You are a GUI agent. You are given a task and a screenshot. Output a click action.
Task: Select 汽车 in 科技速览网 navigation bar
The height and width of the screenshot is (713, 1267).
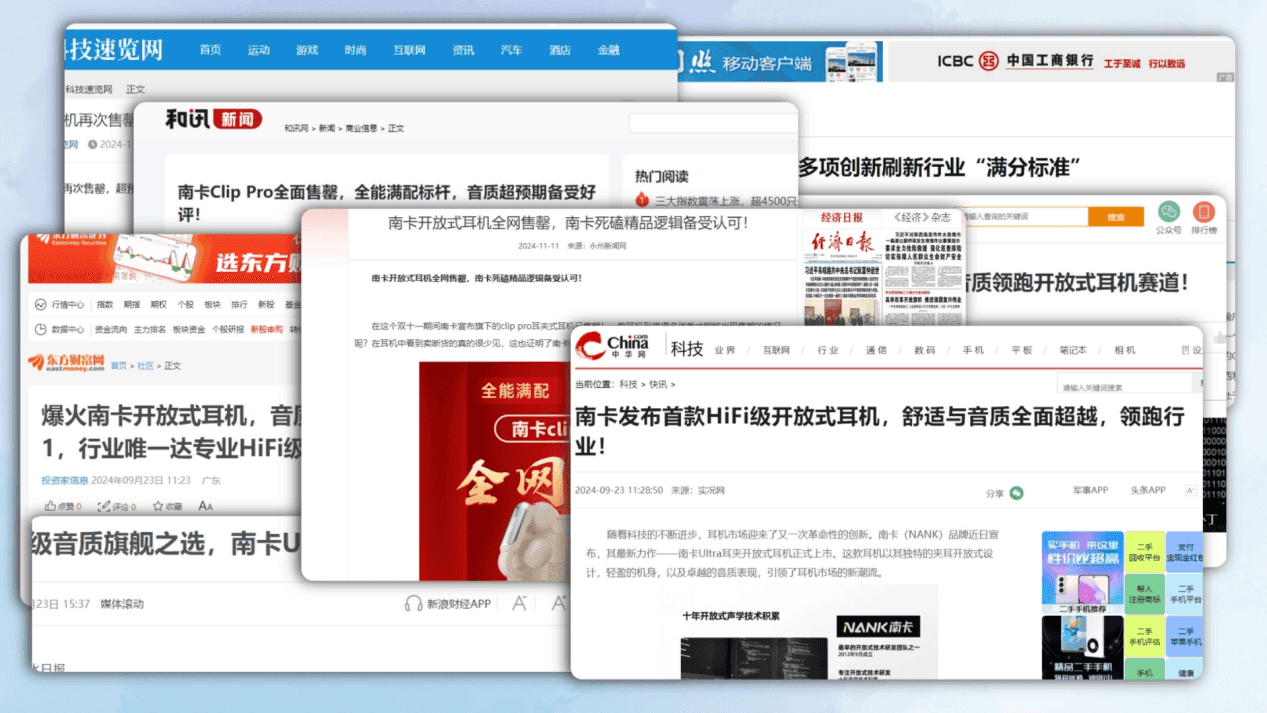[511, 50]
